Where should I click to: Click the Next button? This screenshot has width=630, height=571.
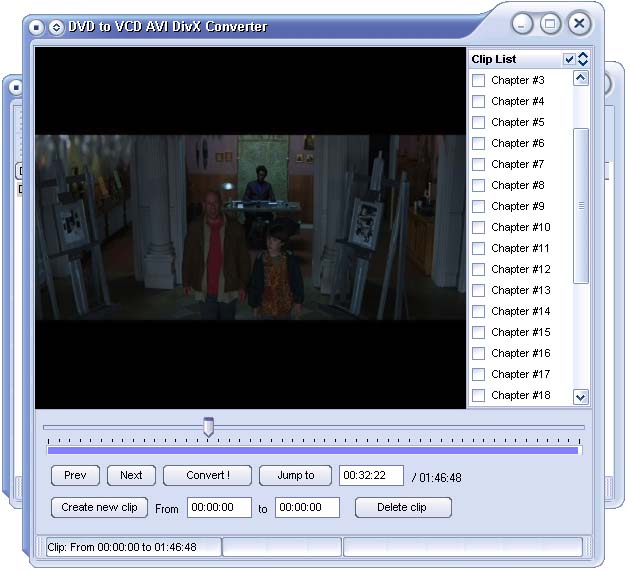(131, 475)
